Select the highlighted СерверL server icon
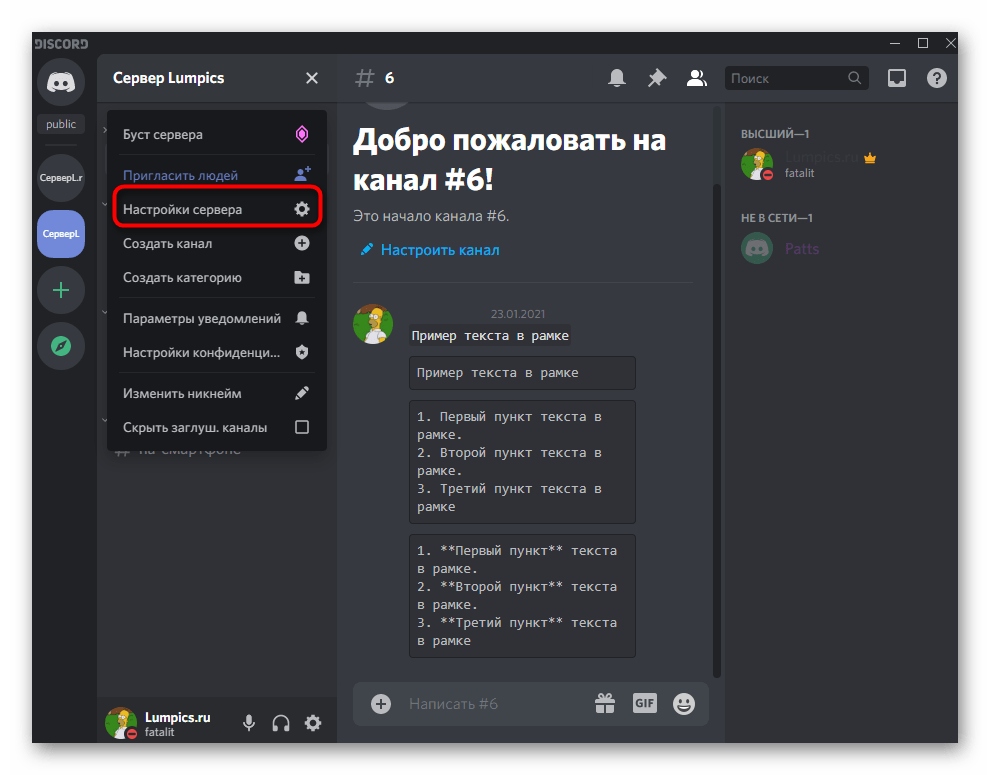This screenshot has width=990, height=775. (x=61, y=234)
